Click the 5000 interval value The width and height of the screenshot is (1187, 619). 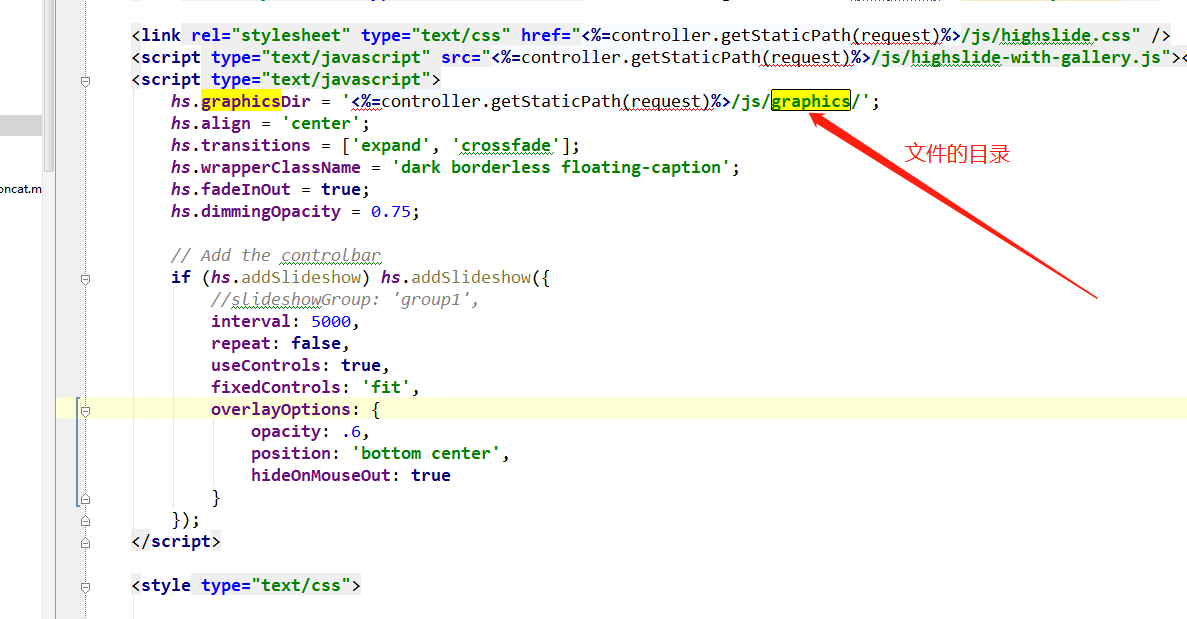(x=331, y=322)
